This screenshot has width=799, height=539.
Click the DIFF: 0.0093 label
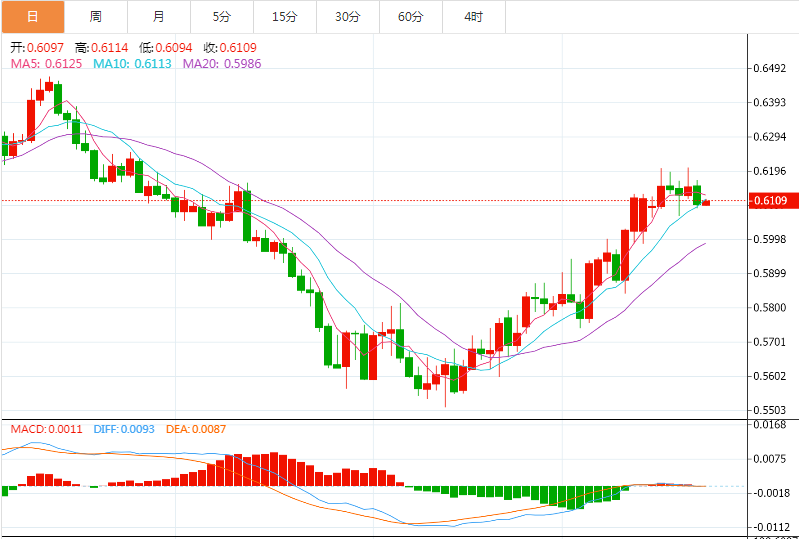(124, 429)
